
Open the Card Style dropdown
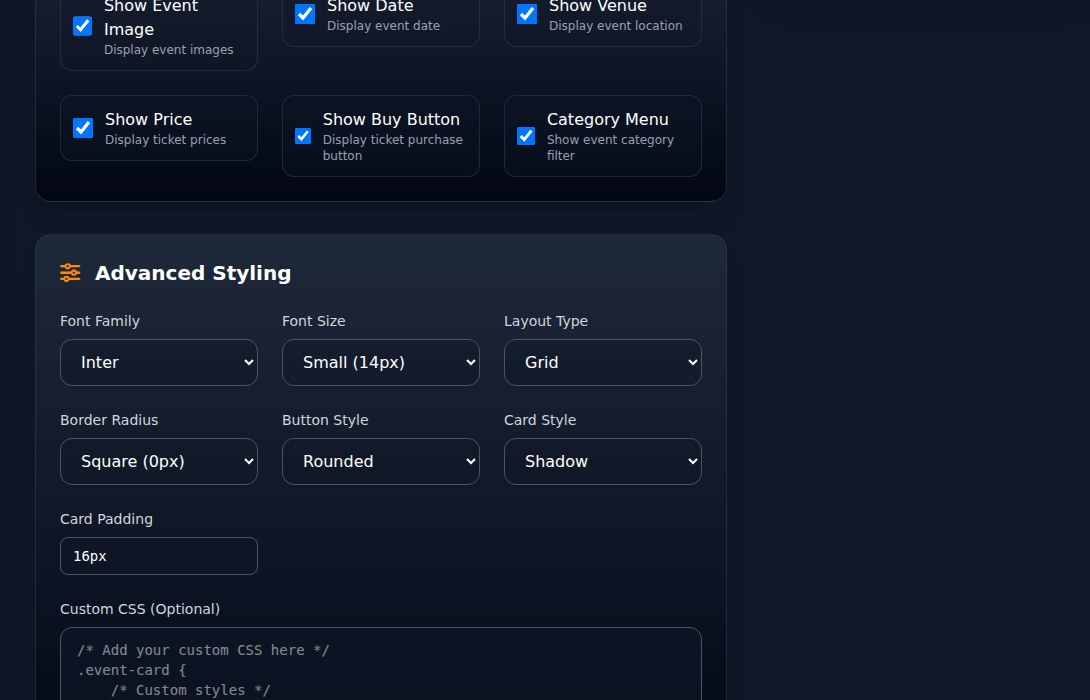pyautogui.click(x=602, y=461)
